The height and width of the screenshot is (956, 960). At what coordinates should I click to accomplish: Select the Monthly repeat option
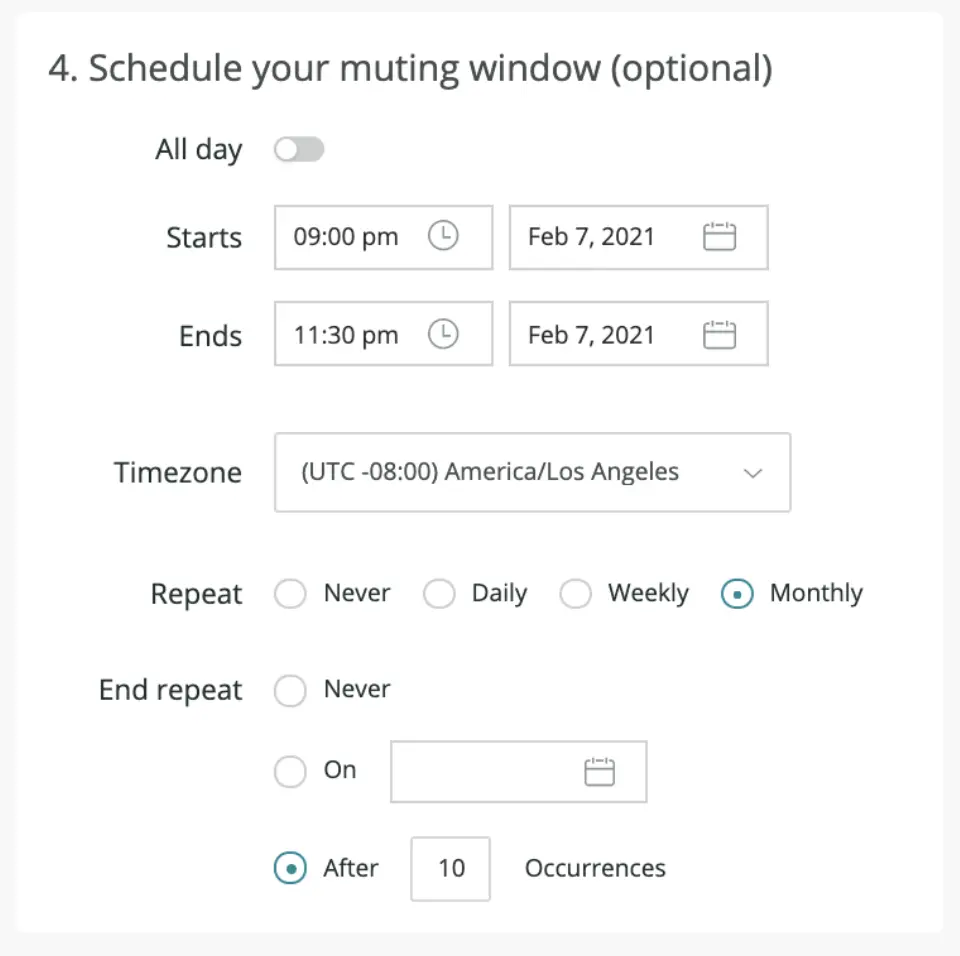737,593
